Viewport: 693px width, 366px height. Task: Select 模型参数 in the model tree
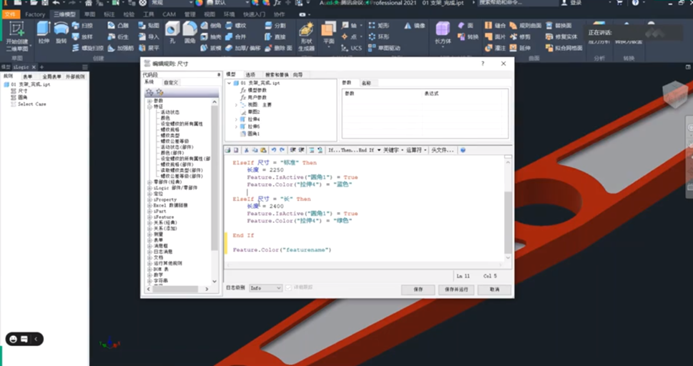[x=256, y=90]
